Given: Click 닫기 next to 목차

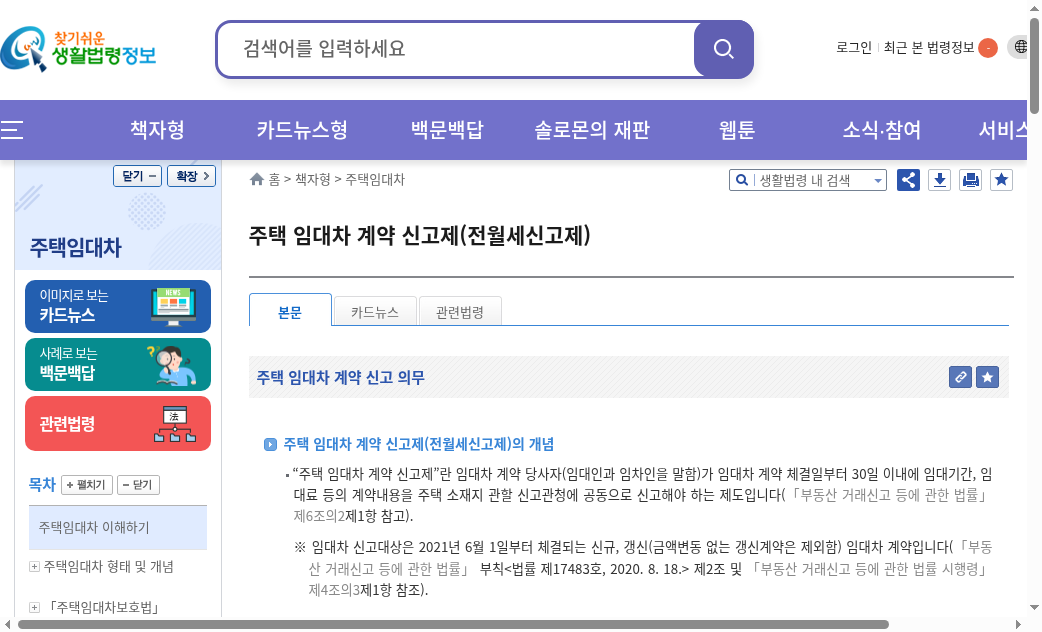Looking at the screenshot, I should 138,485.
